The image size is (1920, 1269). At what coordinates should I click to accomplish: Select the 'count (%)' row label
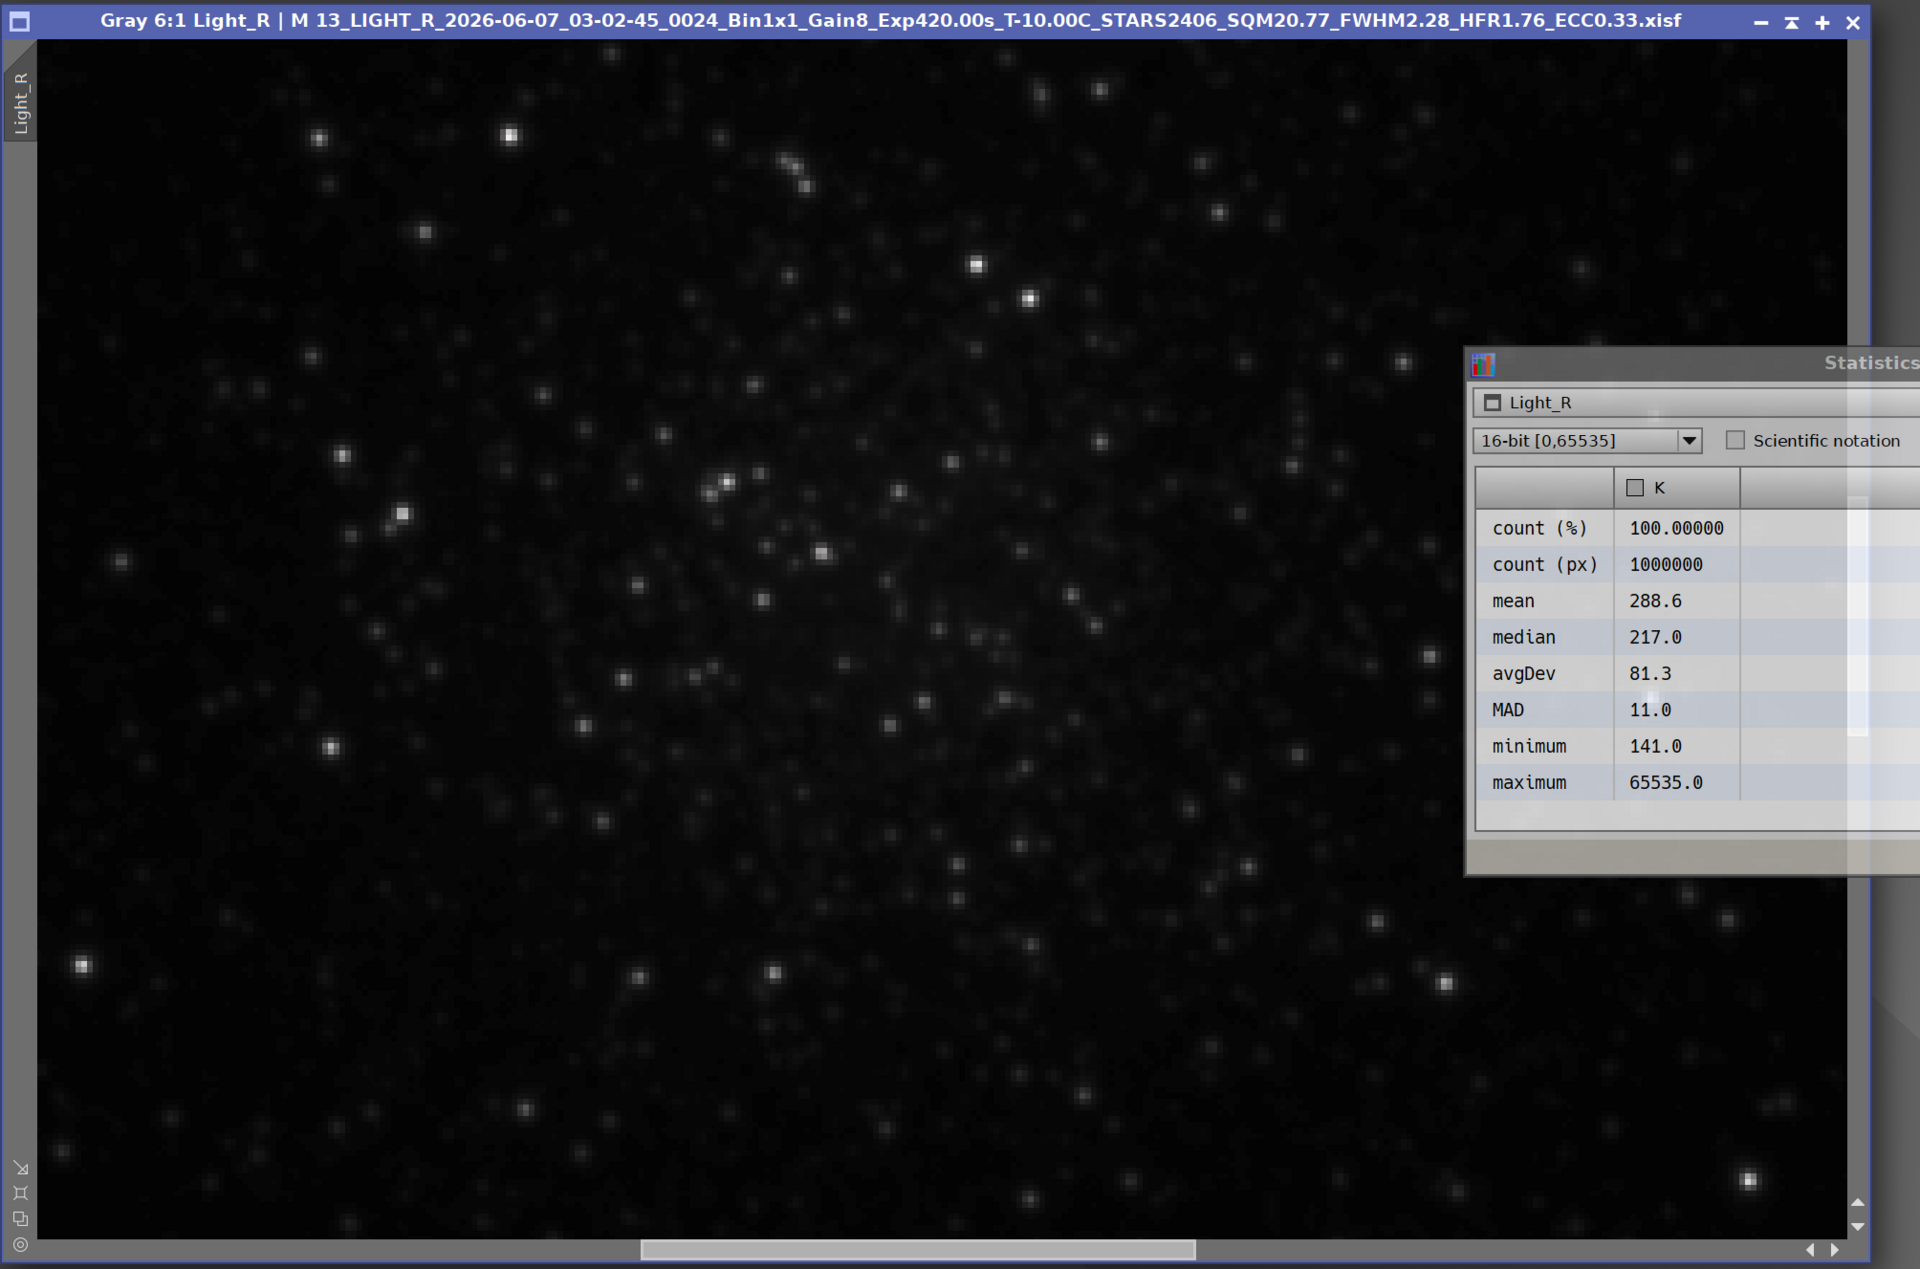pos(1539,528)
